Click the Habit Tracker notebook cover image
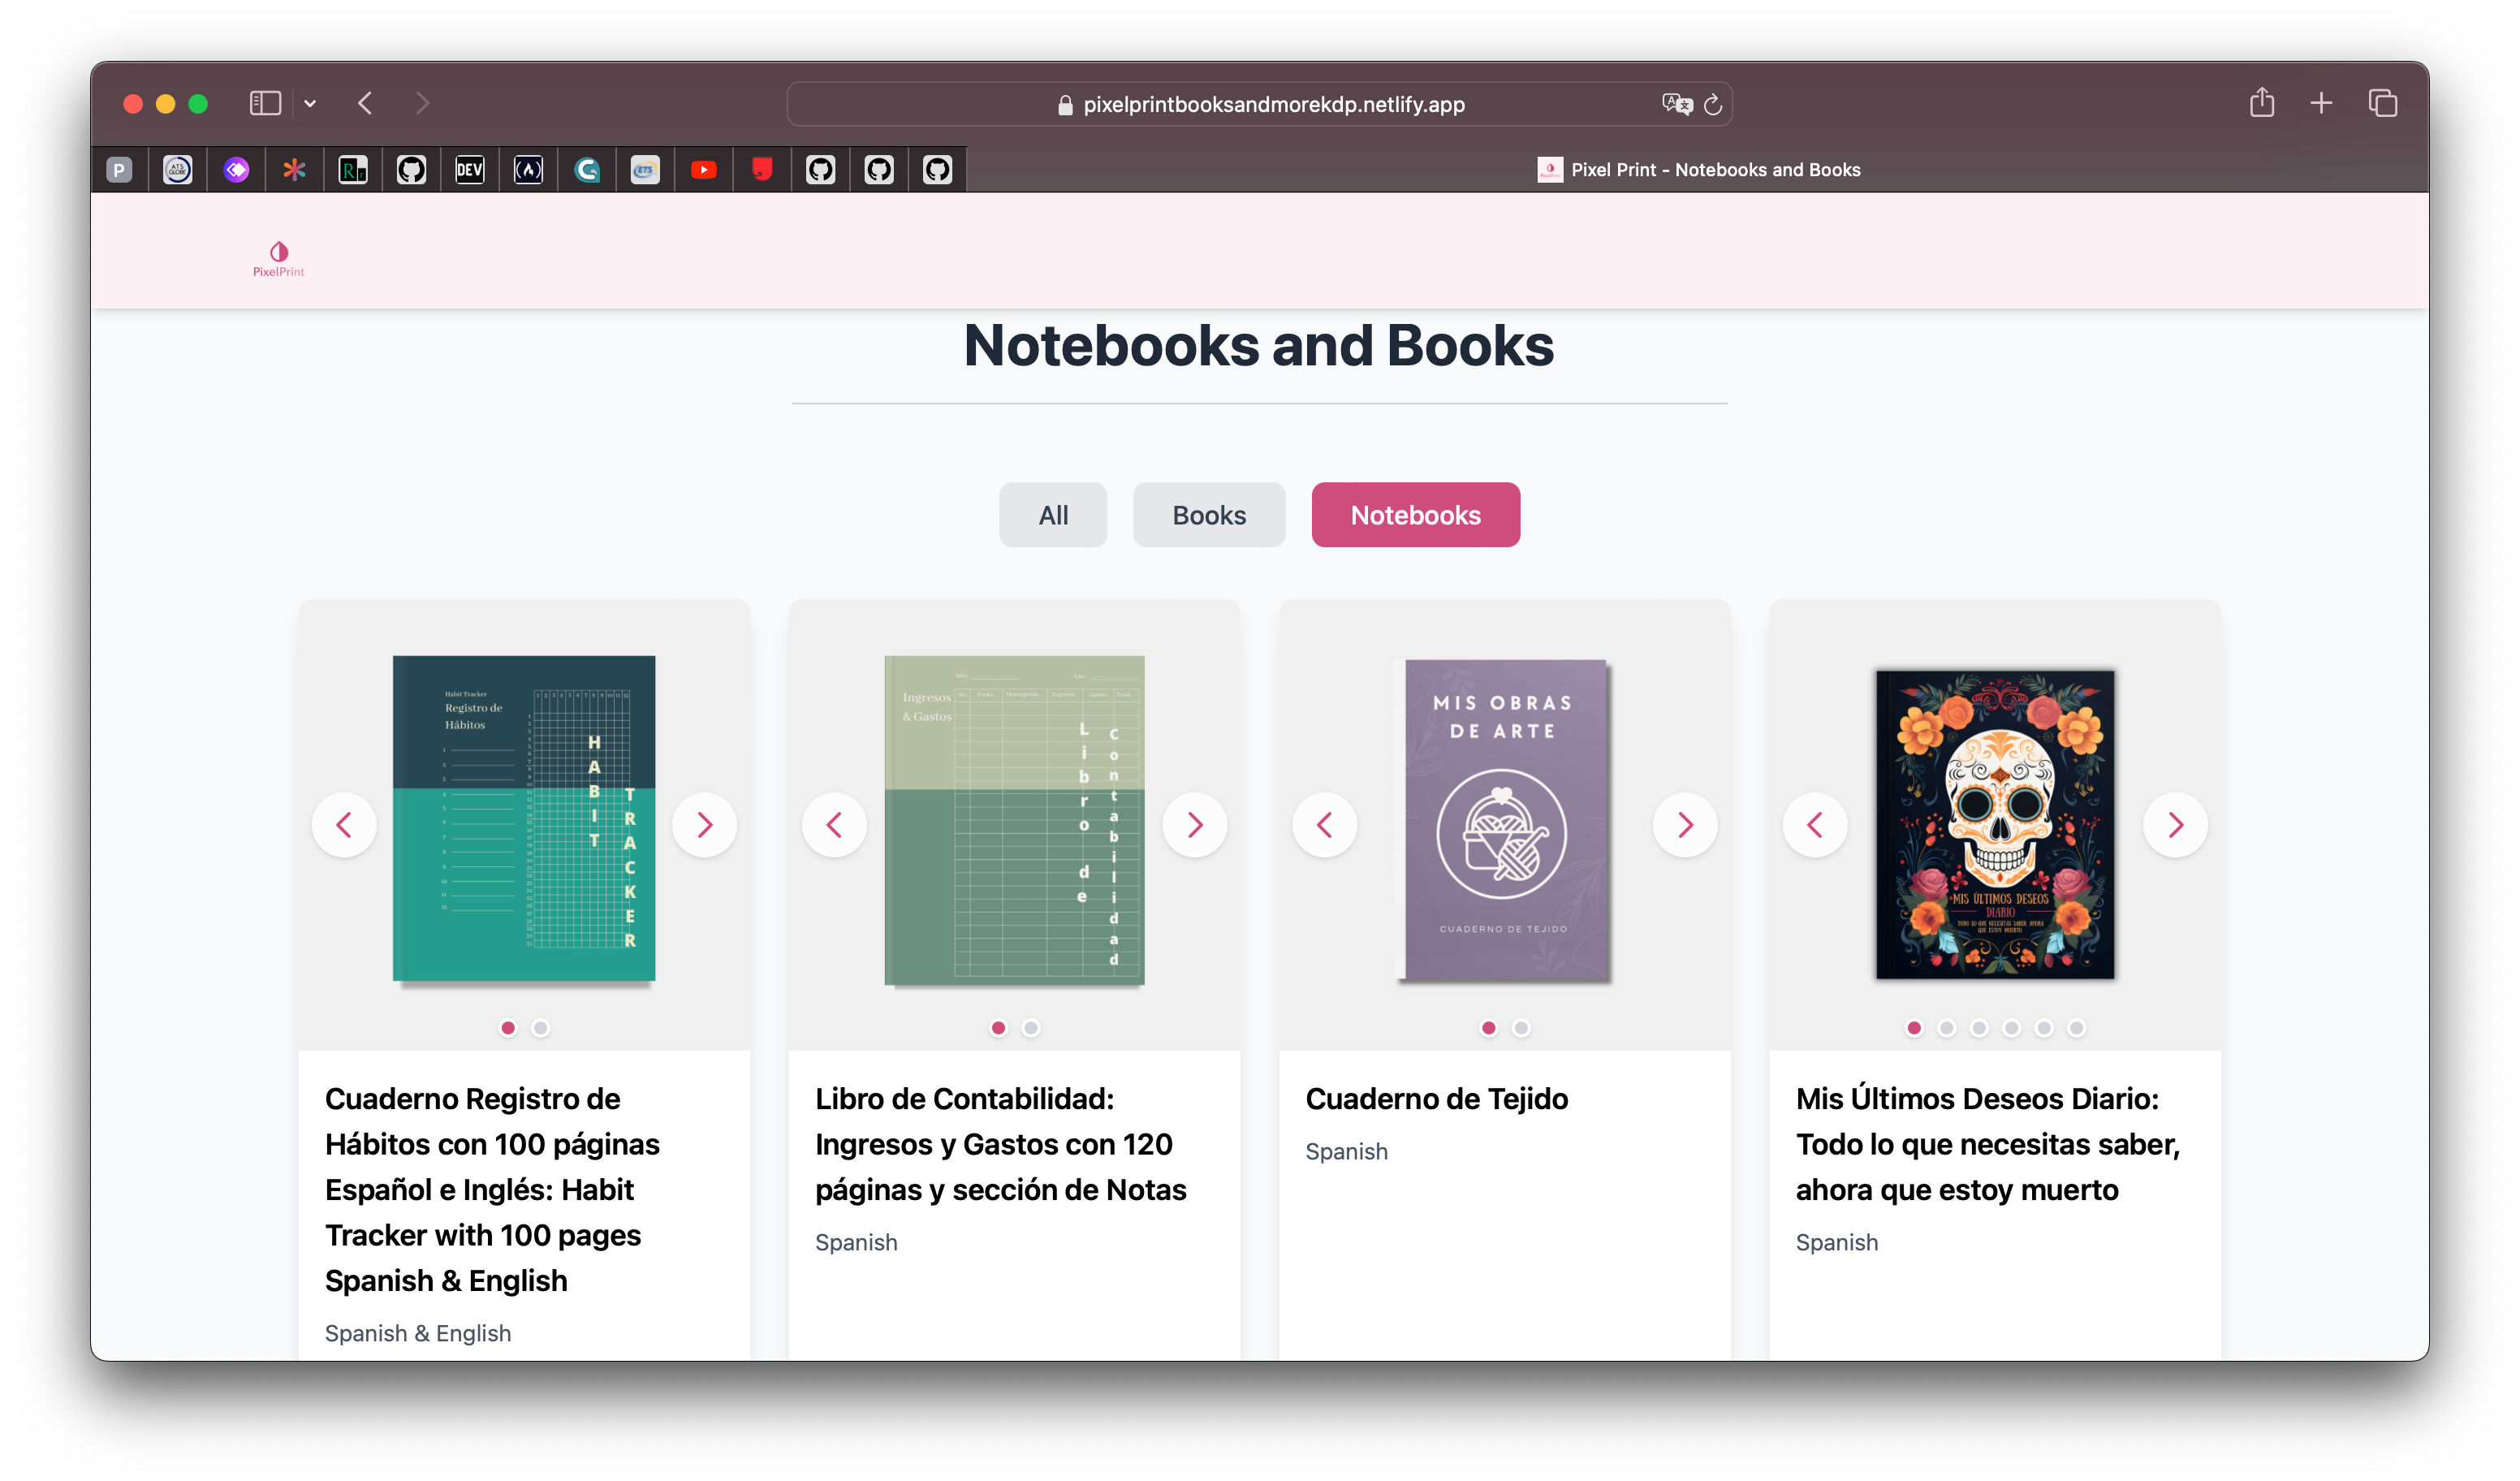Image resolution: width=2520 pixels, height=1481 pixels. 524,819
